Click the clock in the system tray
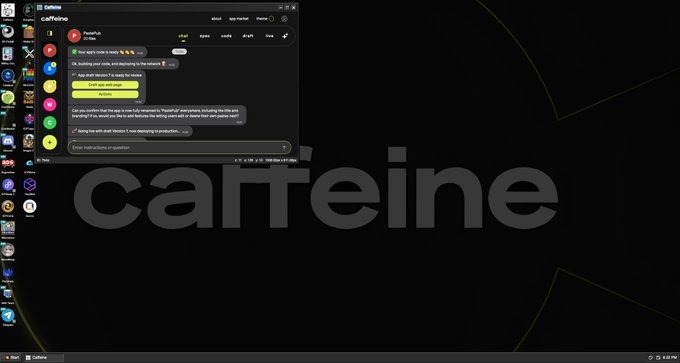 669,358
